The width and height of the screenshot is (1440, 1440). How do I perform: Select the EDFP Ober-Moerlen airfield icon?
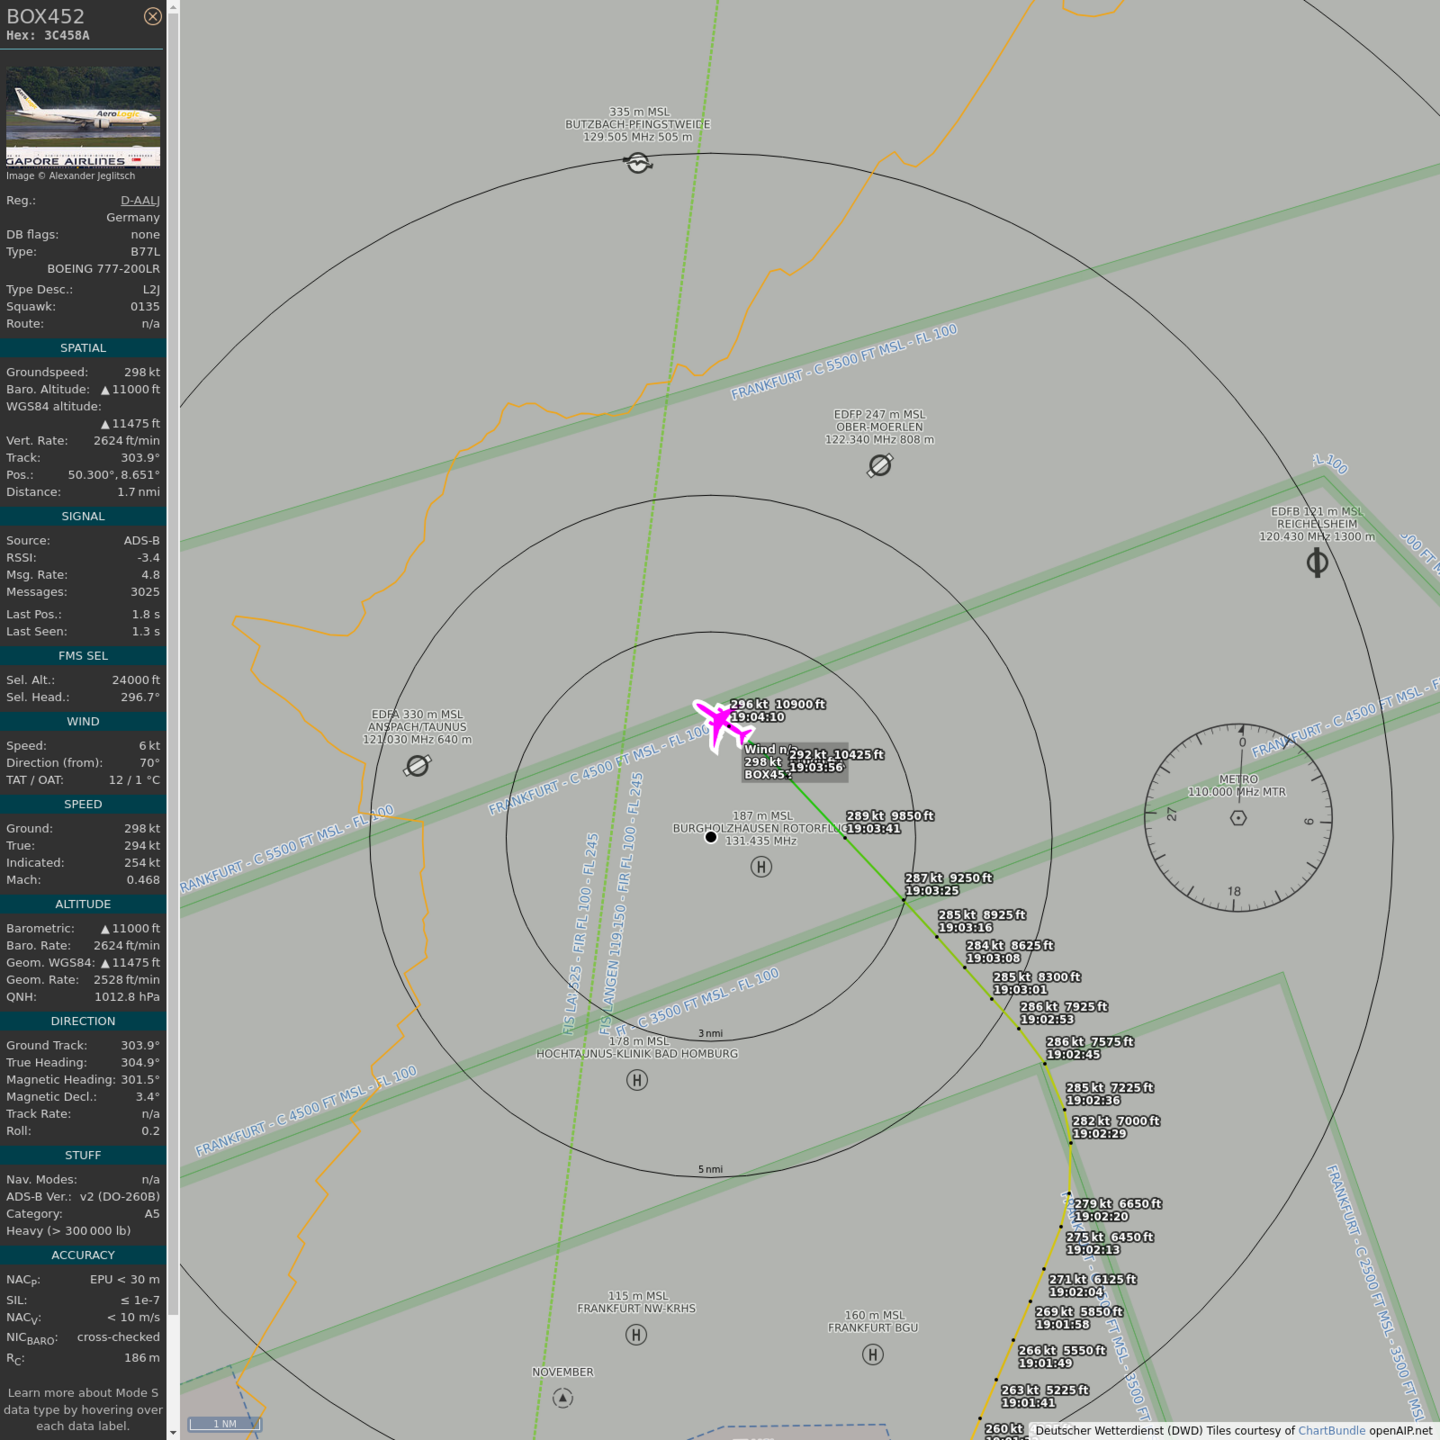point(880,465)
